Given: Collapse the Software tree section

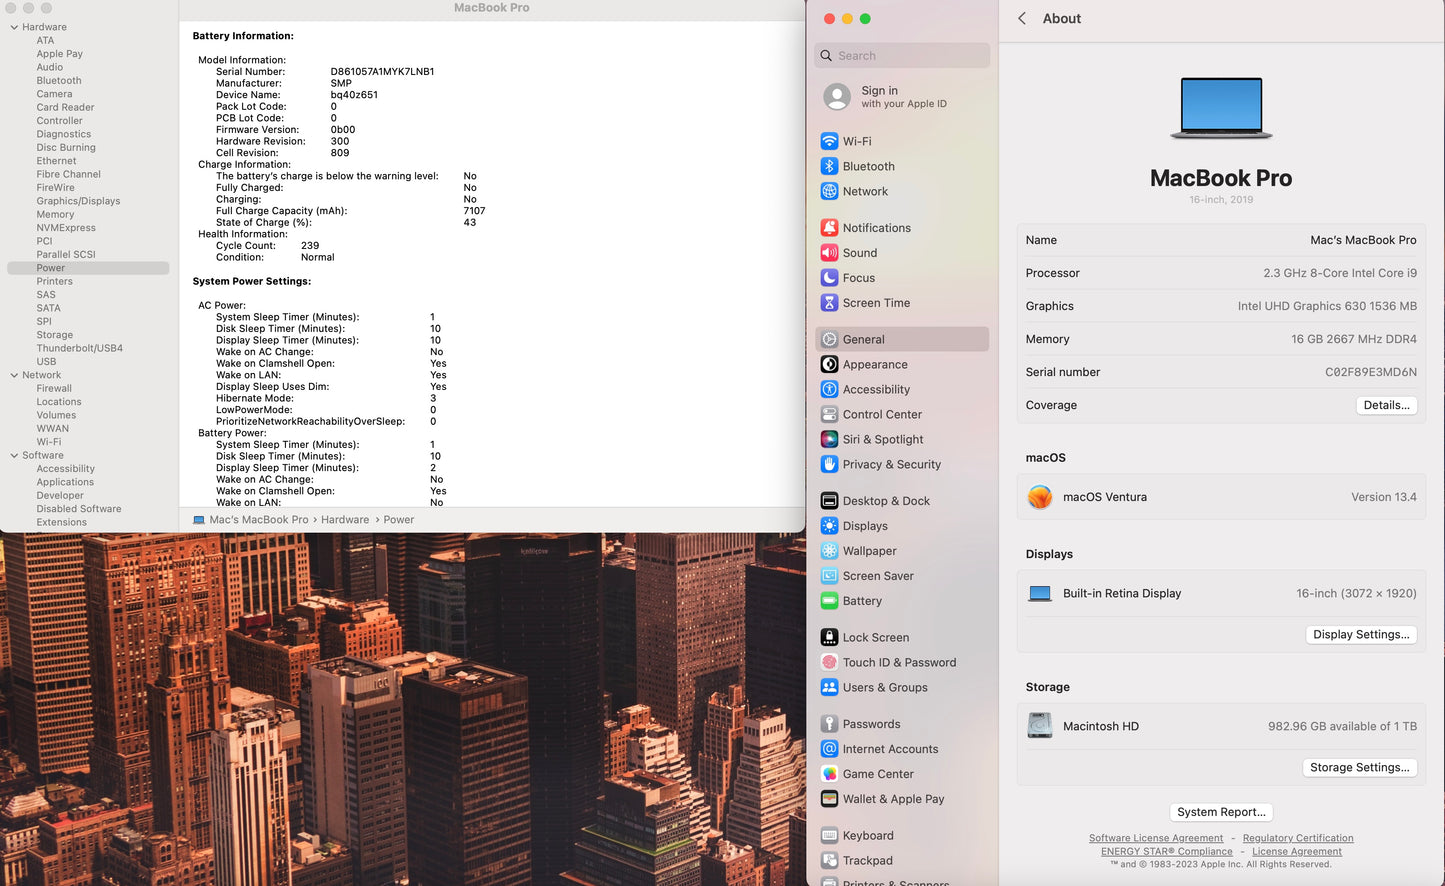Looking at the screenshot, I should pyautogui.click(x=14, y=455).
